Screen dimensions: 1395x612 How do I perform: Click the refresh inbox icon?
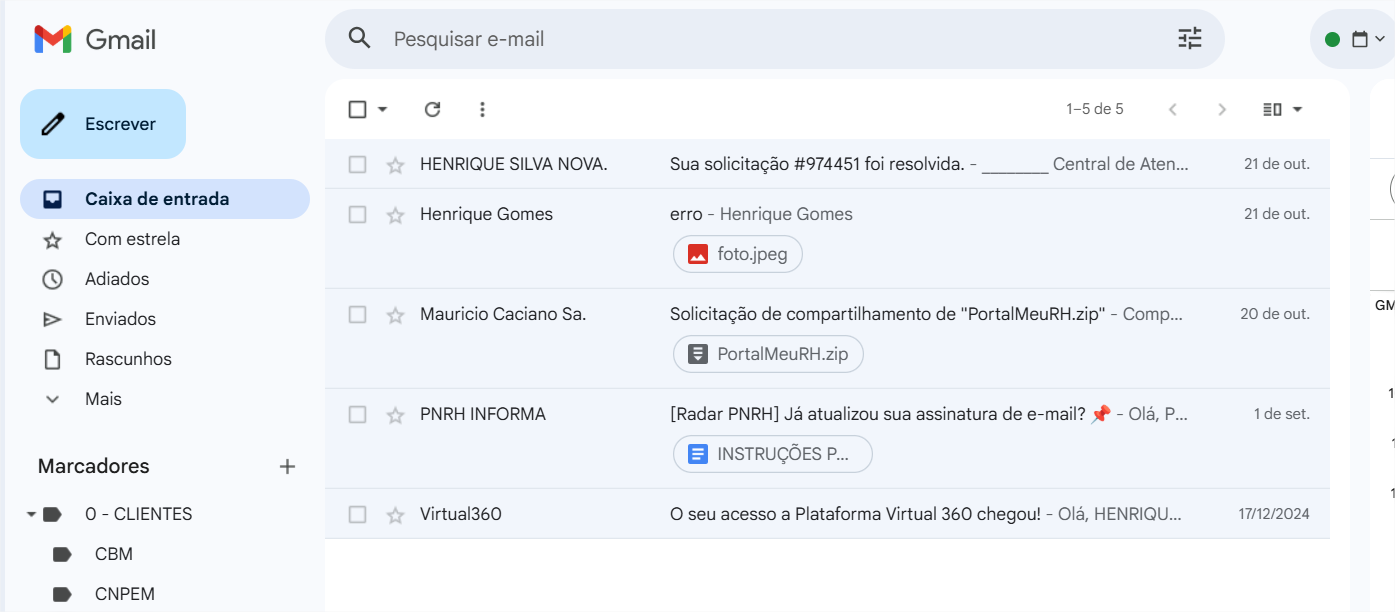pos(432,109)
